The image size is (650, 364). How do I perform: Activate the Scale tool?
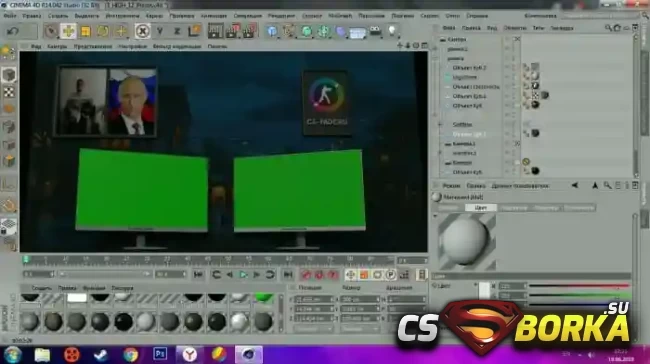point(85,31)
